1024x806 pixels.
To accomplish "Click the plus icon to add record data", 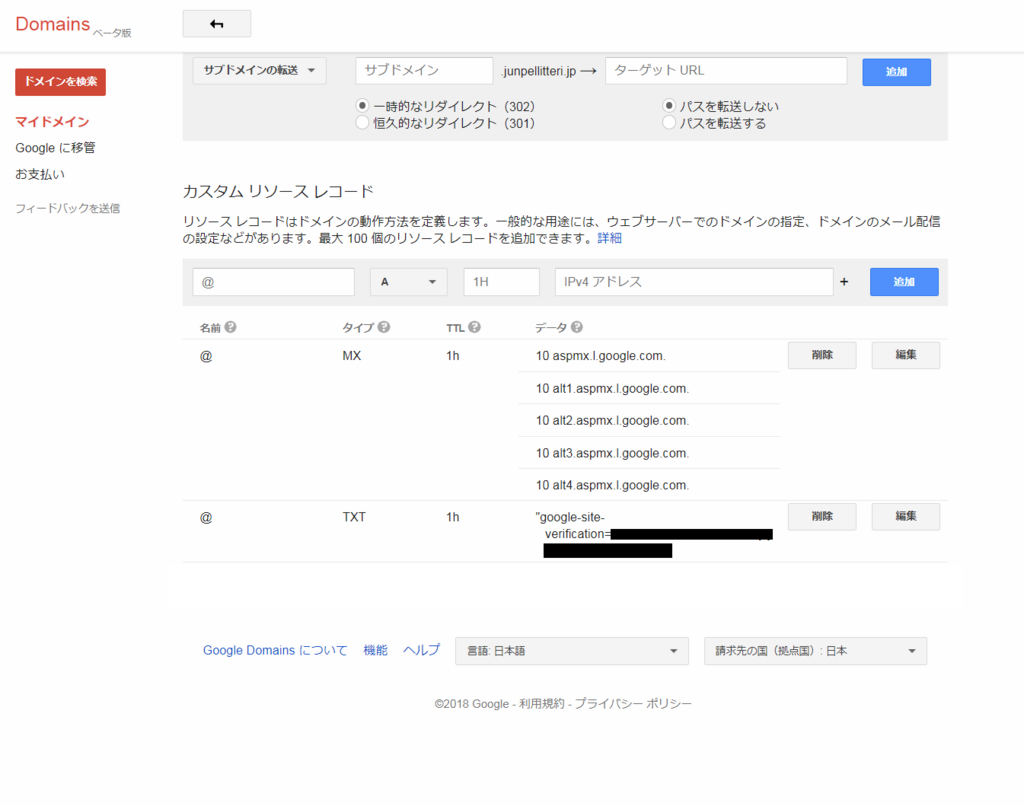I will [843, 282].
